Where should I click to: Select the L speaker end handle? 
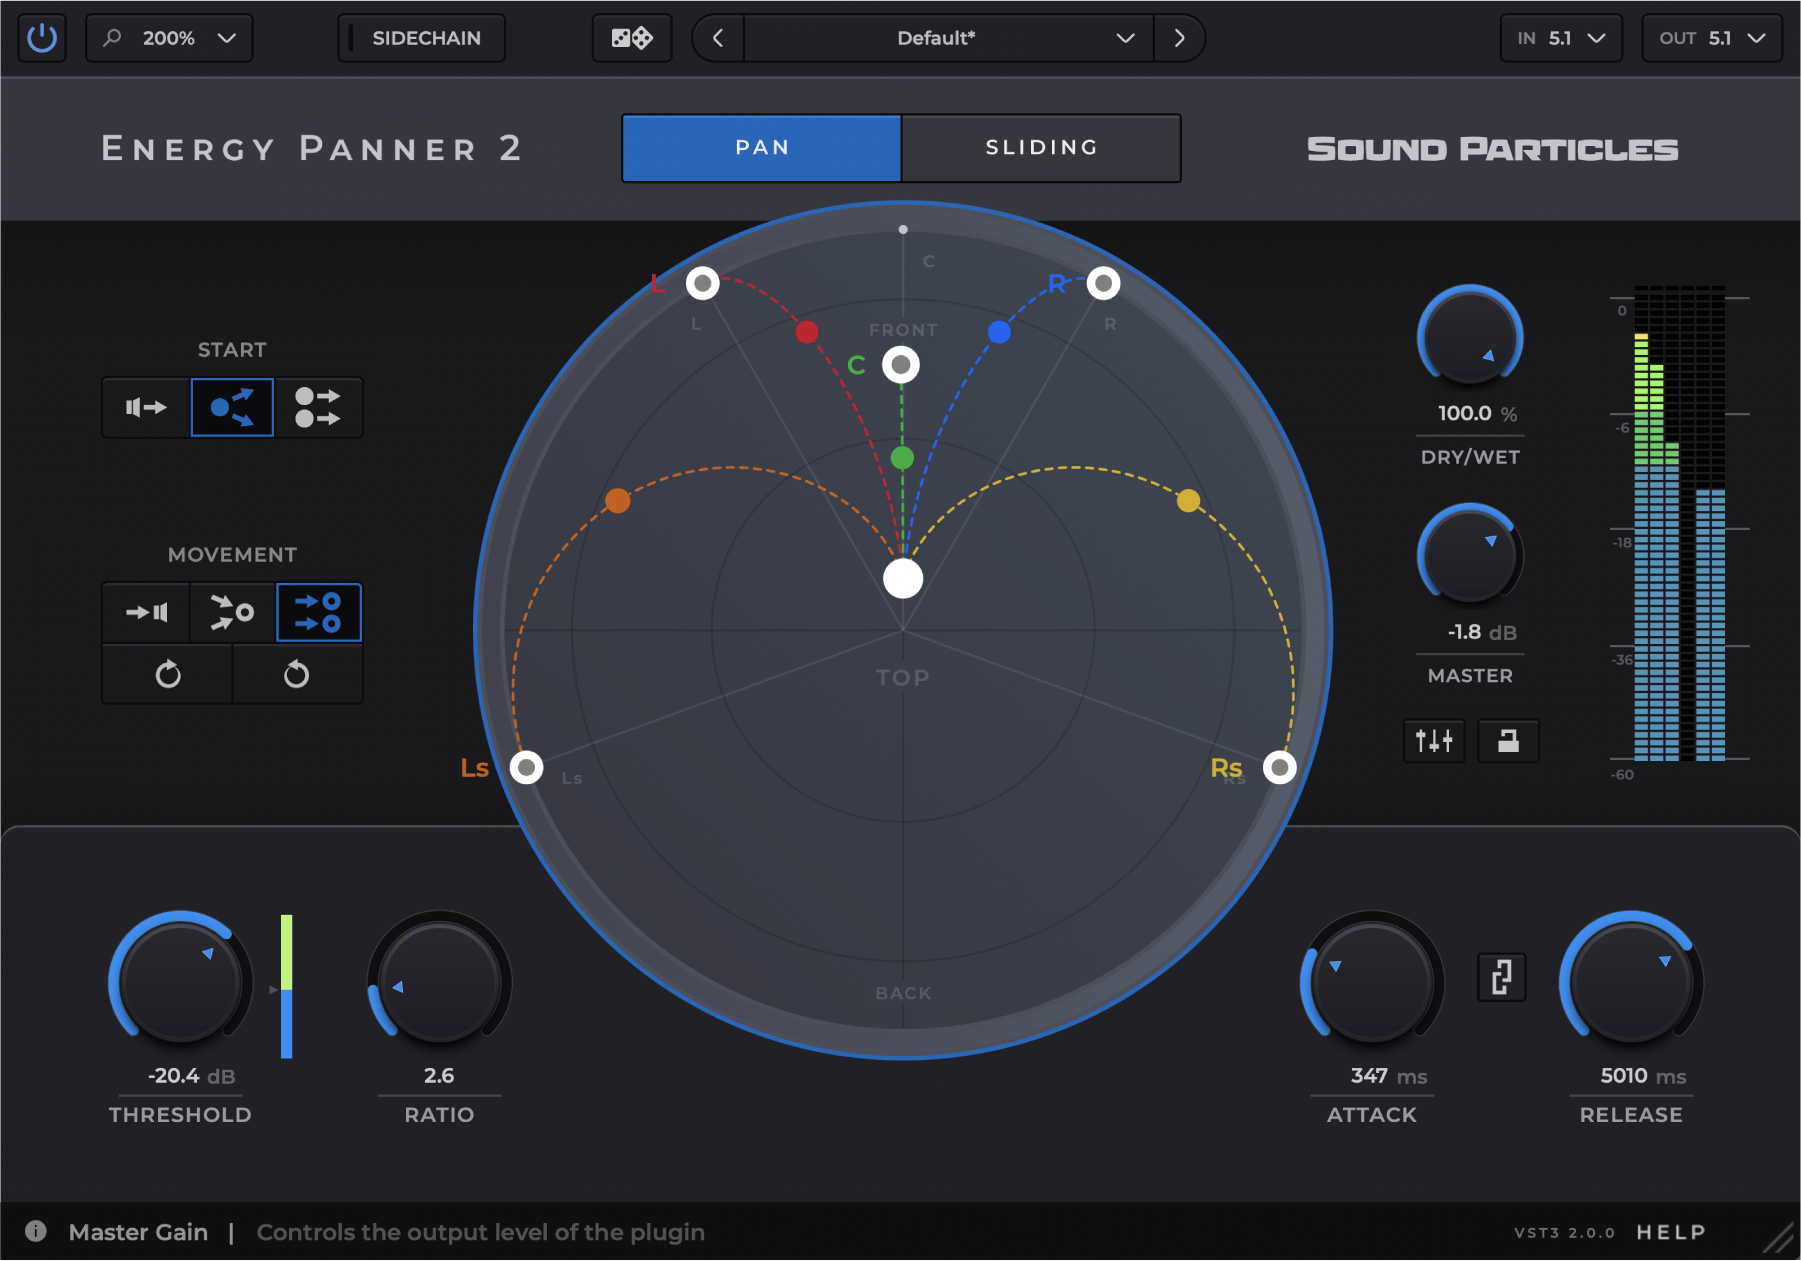pos(703,283)
